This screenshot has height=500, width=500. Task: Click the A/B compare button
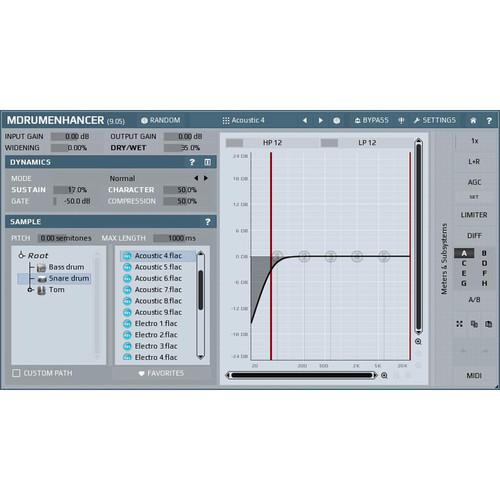pos(474,300)
